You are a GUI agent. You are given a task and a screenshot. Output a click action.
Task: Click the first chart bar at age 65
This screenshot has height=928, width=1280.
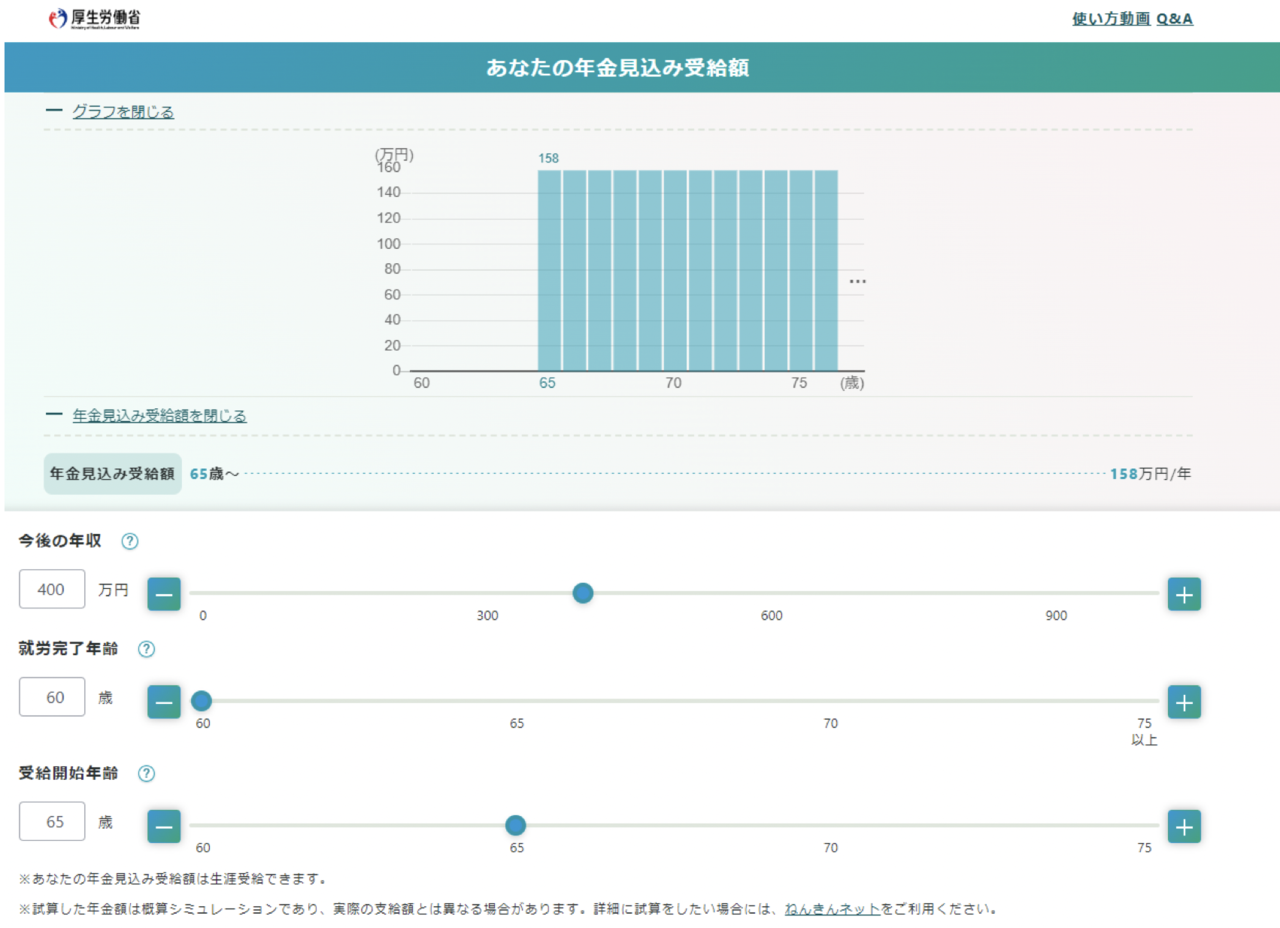549,270
